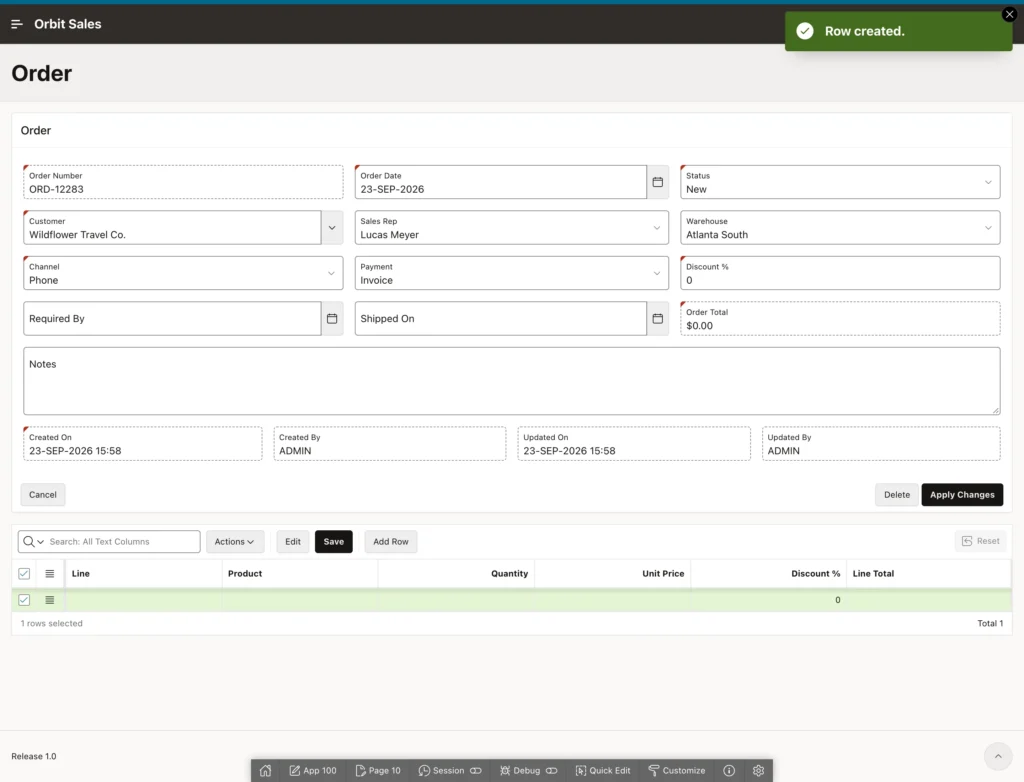Screen dimensions: 1024x782
Task: Click the info icon in developer toolbar
Action: tap(729, 771)
